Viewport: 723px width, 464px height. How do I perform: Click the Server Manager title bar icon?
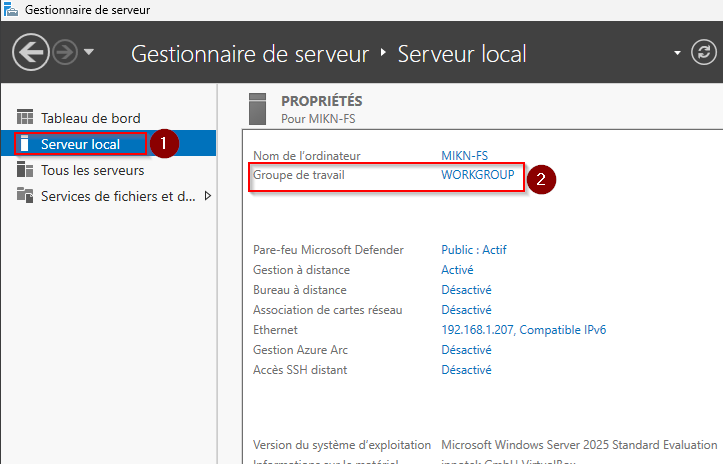click(x=11, y=9)
